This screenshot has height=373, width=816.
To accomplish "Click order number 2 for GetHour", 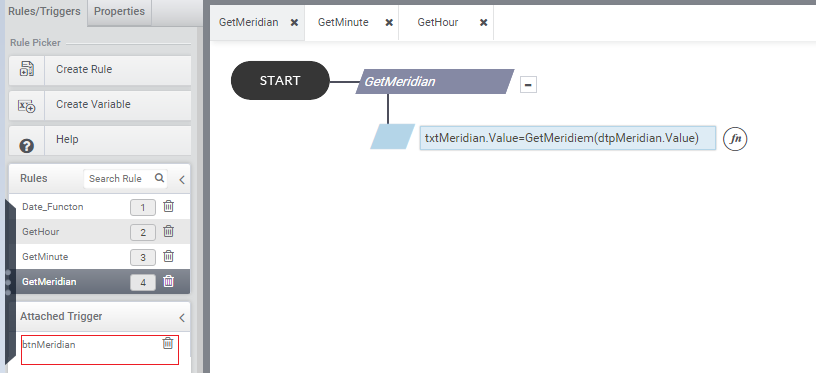I will coord(143,233).
